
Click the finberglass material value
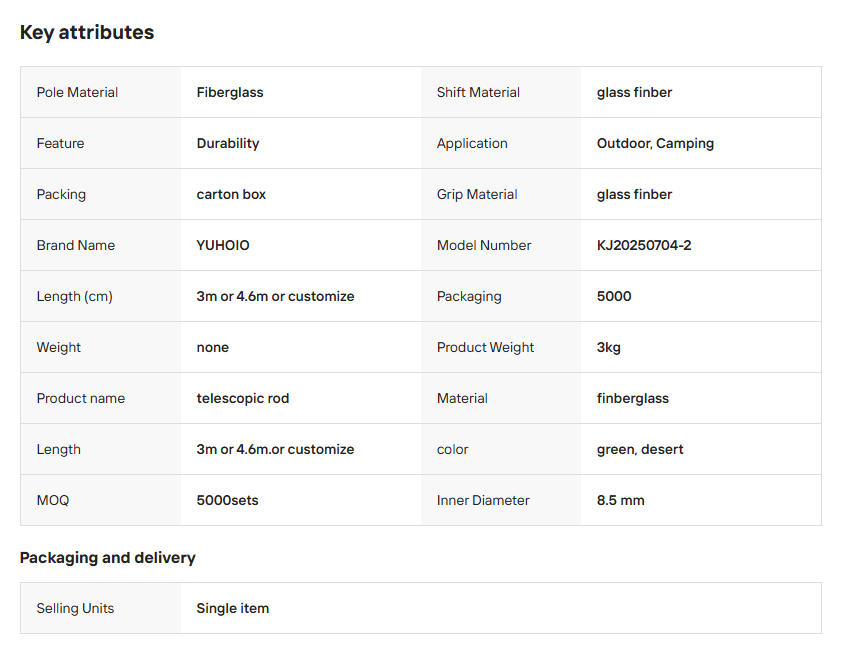pyautogui.click(x=633, y=398)
